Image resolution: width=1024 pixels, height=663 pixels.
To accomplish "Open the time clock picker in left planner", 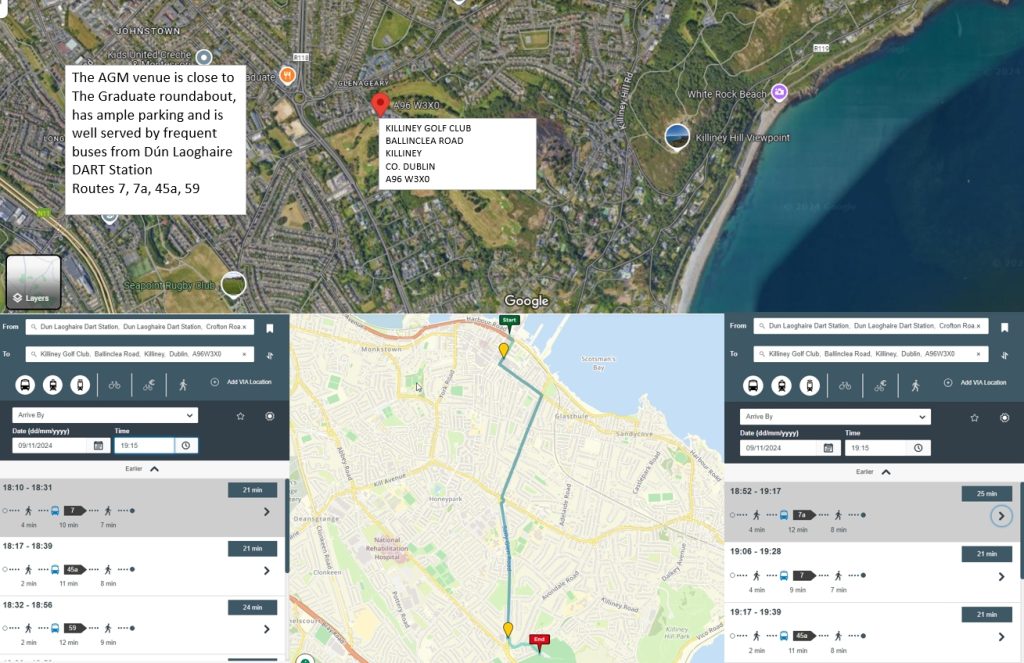I will [186, 445].
